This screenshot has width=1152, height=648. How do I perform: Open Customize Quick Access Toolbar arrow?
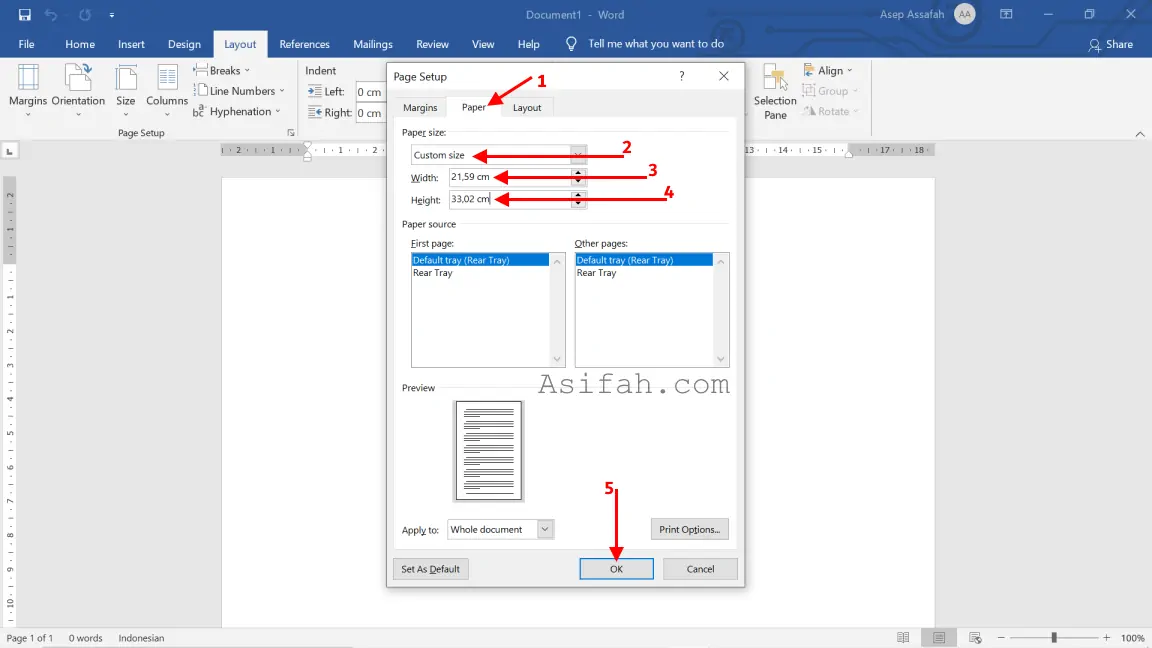point(112,15)
